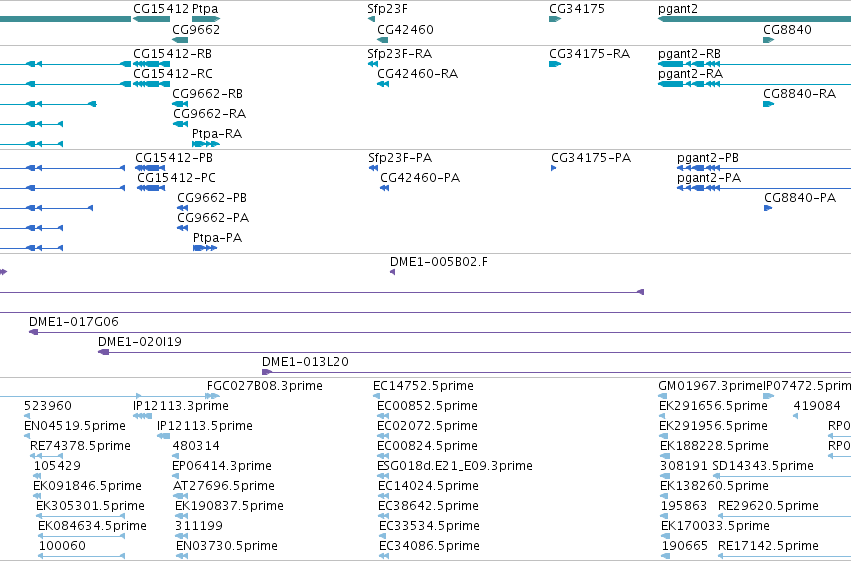851x561 pixels.
Task: Click the 480314 feature label
Action: pyautogui.click(x=196, y=446)
